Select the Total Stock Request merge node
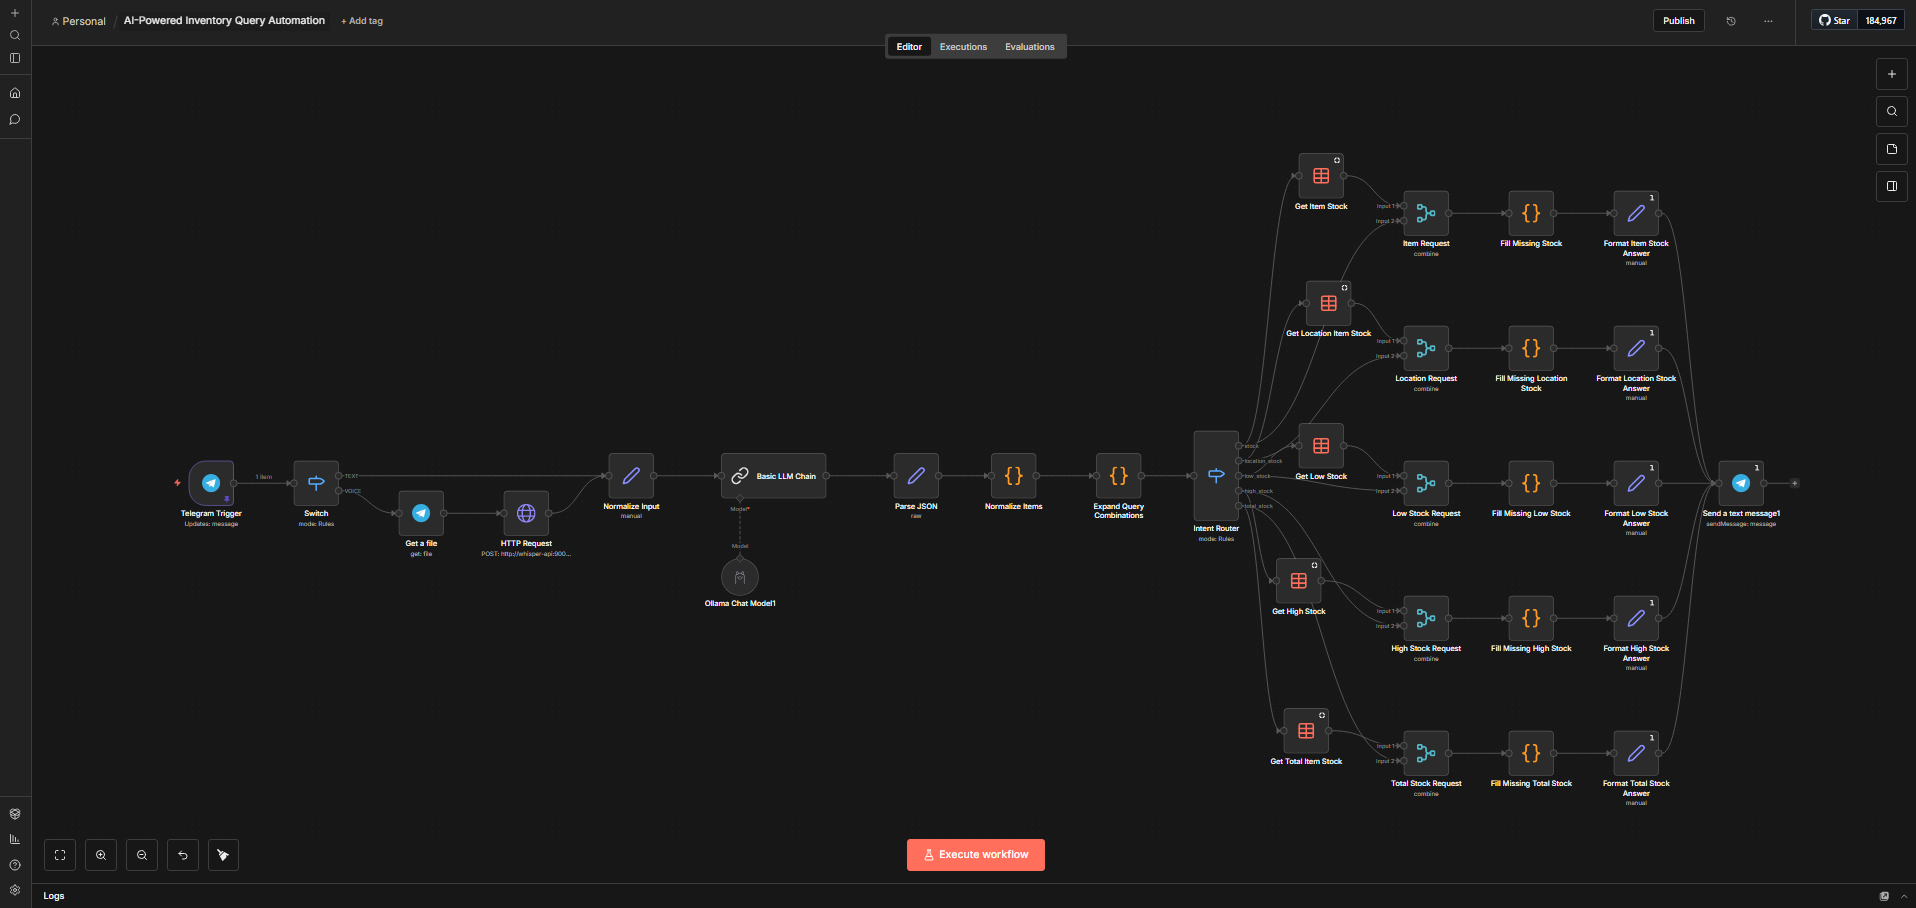The width and height of the screenshot is (1916, 908). tap(1426, 753)
